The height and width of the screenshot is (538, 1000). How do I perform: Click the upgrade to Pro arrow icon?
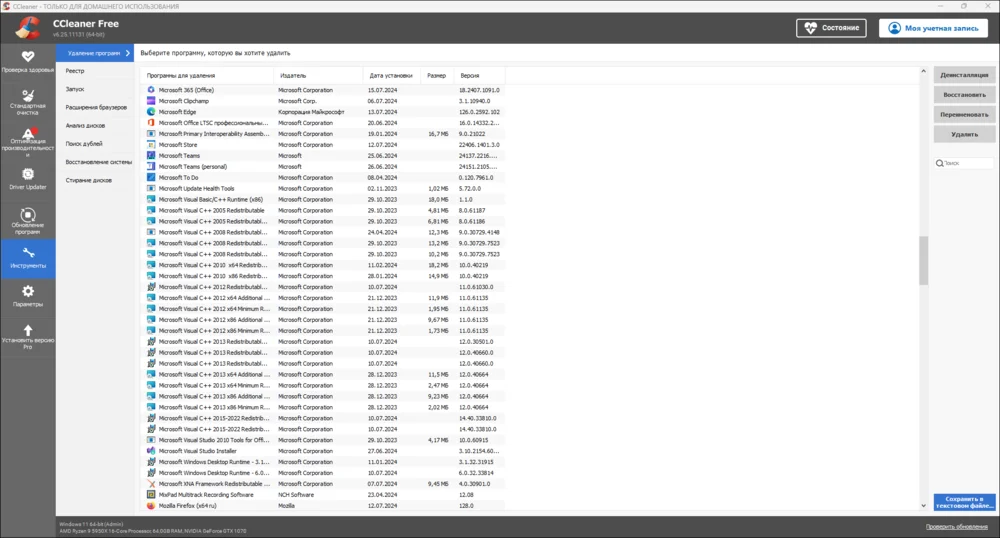pos(27,330)
